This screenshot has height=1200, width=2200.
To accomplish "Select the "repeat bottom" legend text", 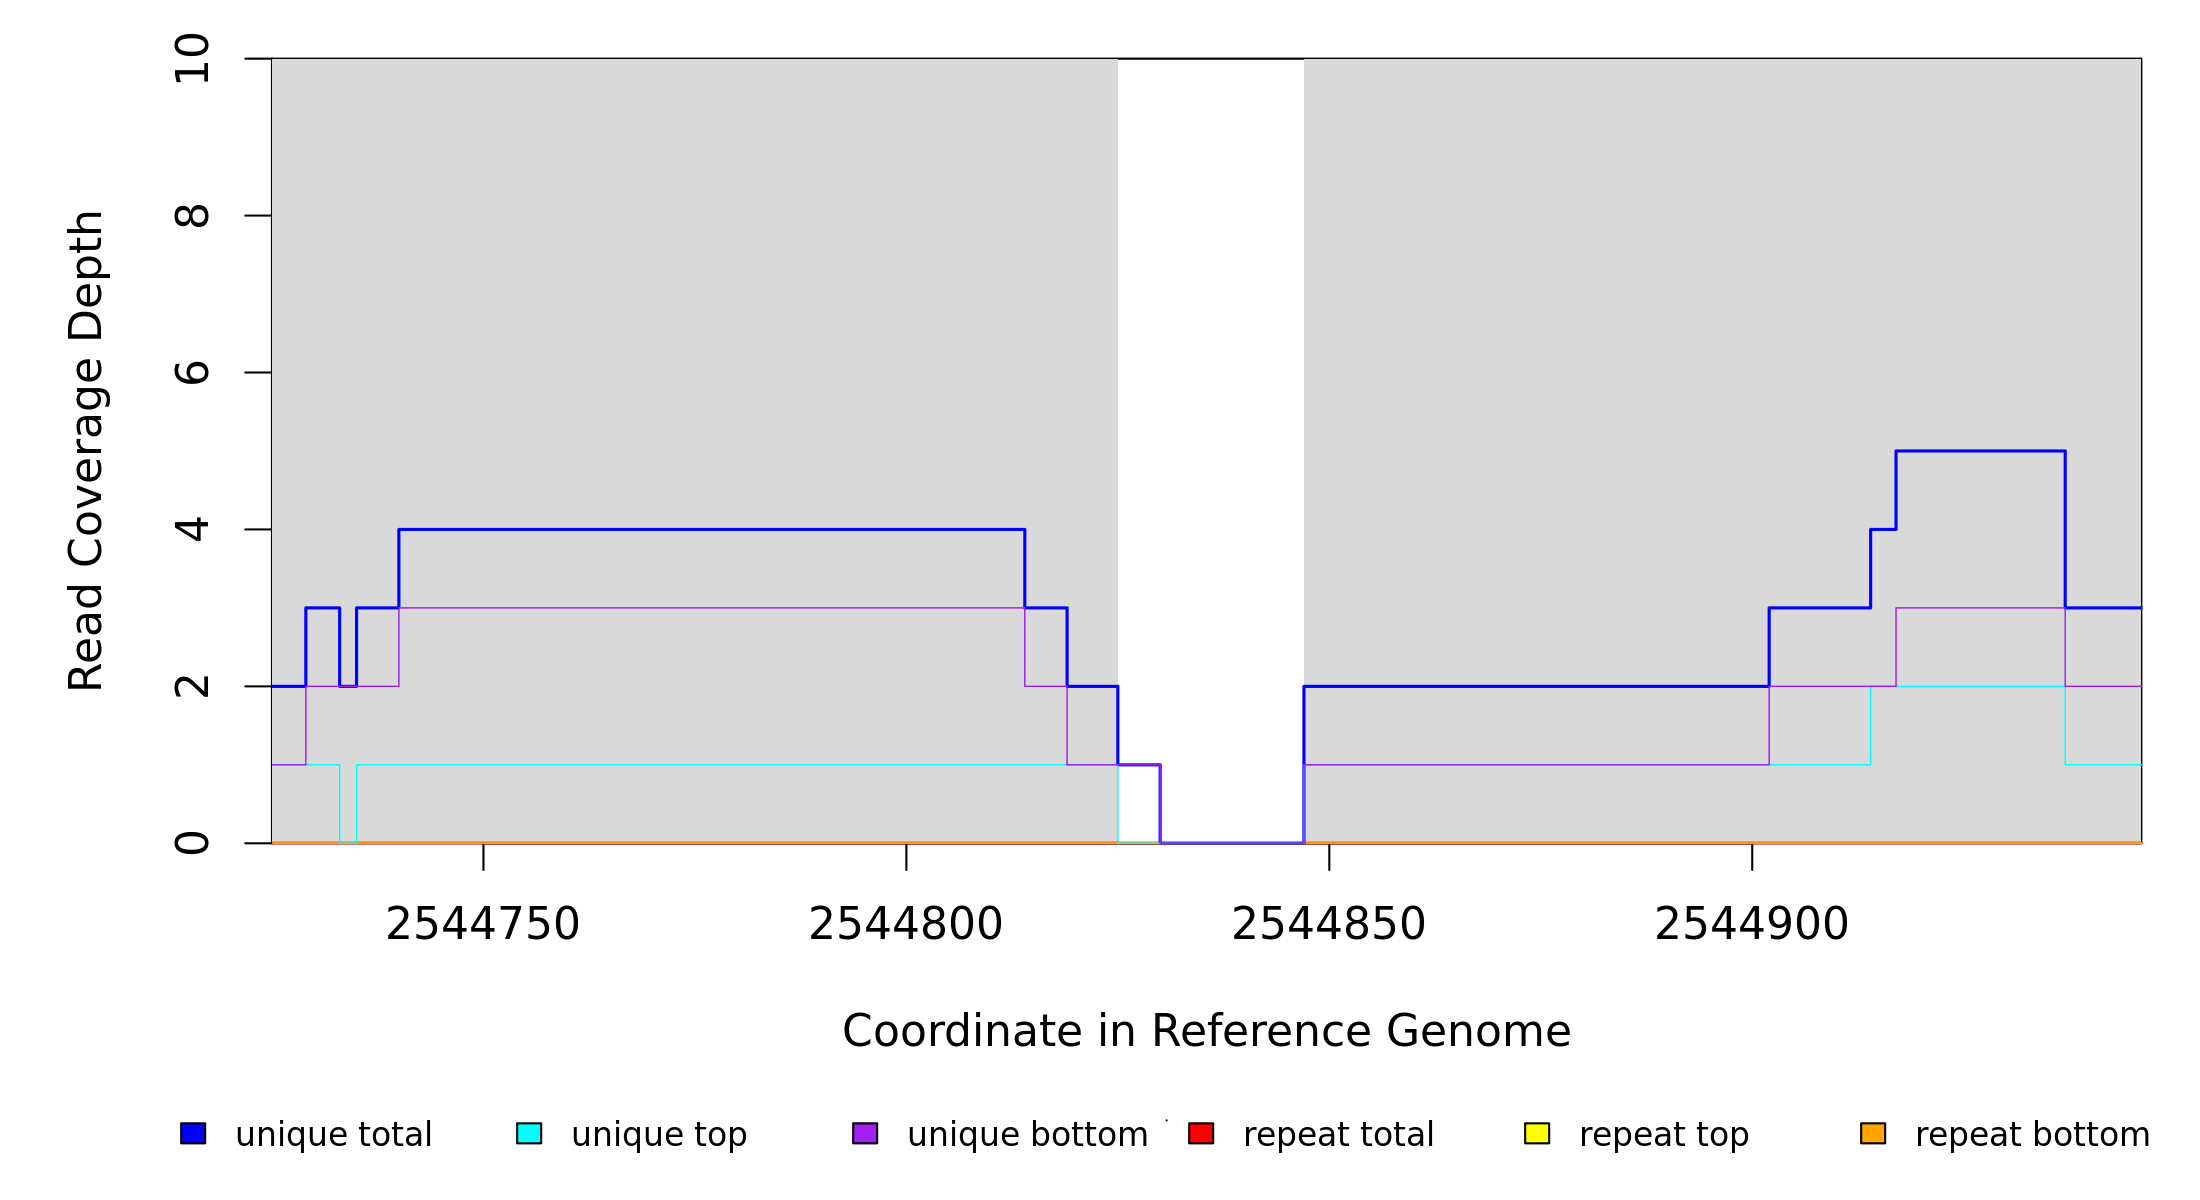I will (2032, 1135).
